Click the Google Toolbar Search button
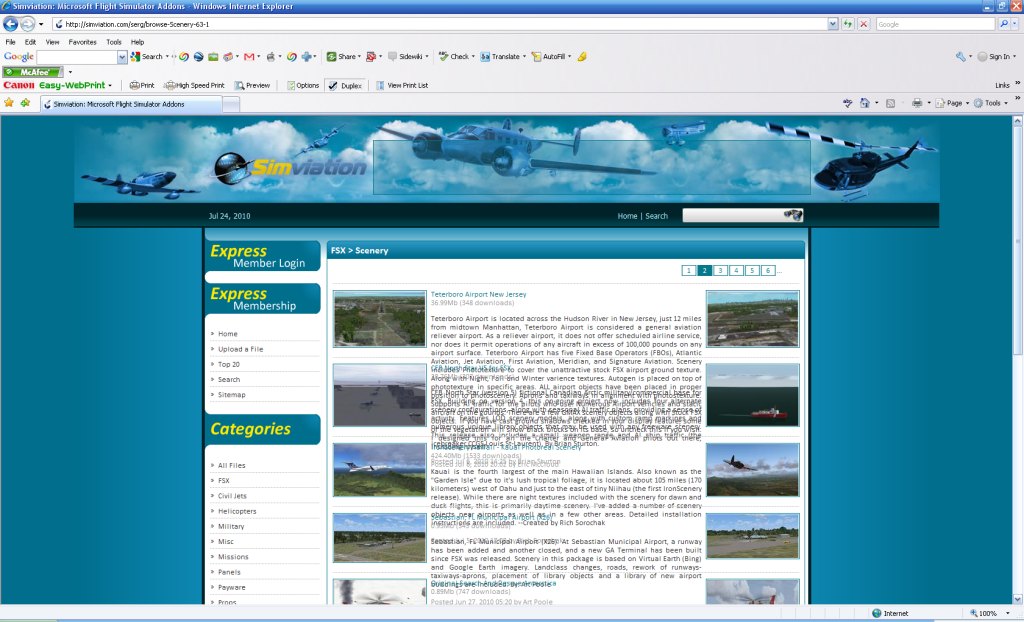This screenshot has height=622, width=1024. tap(148, 57)
